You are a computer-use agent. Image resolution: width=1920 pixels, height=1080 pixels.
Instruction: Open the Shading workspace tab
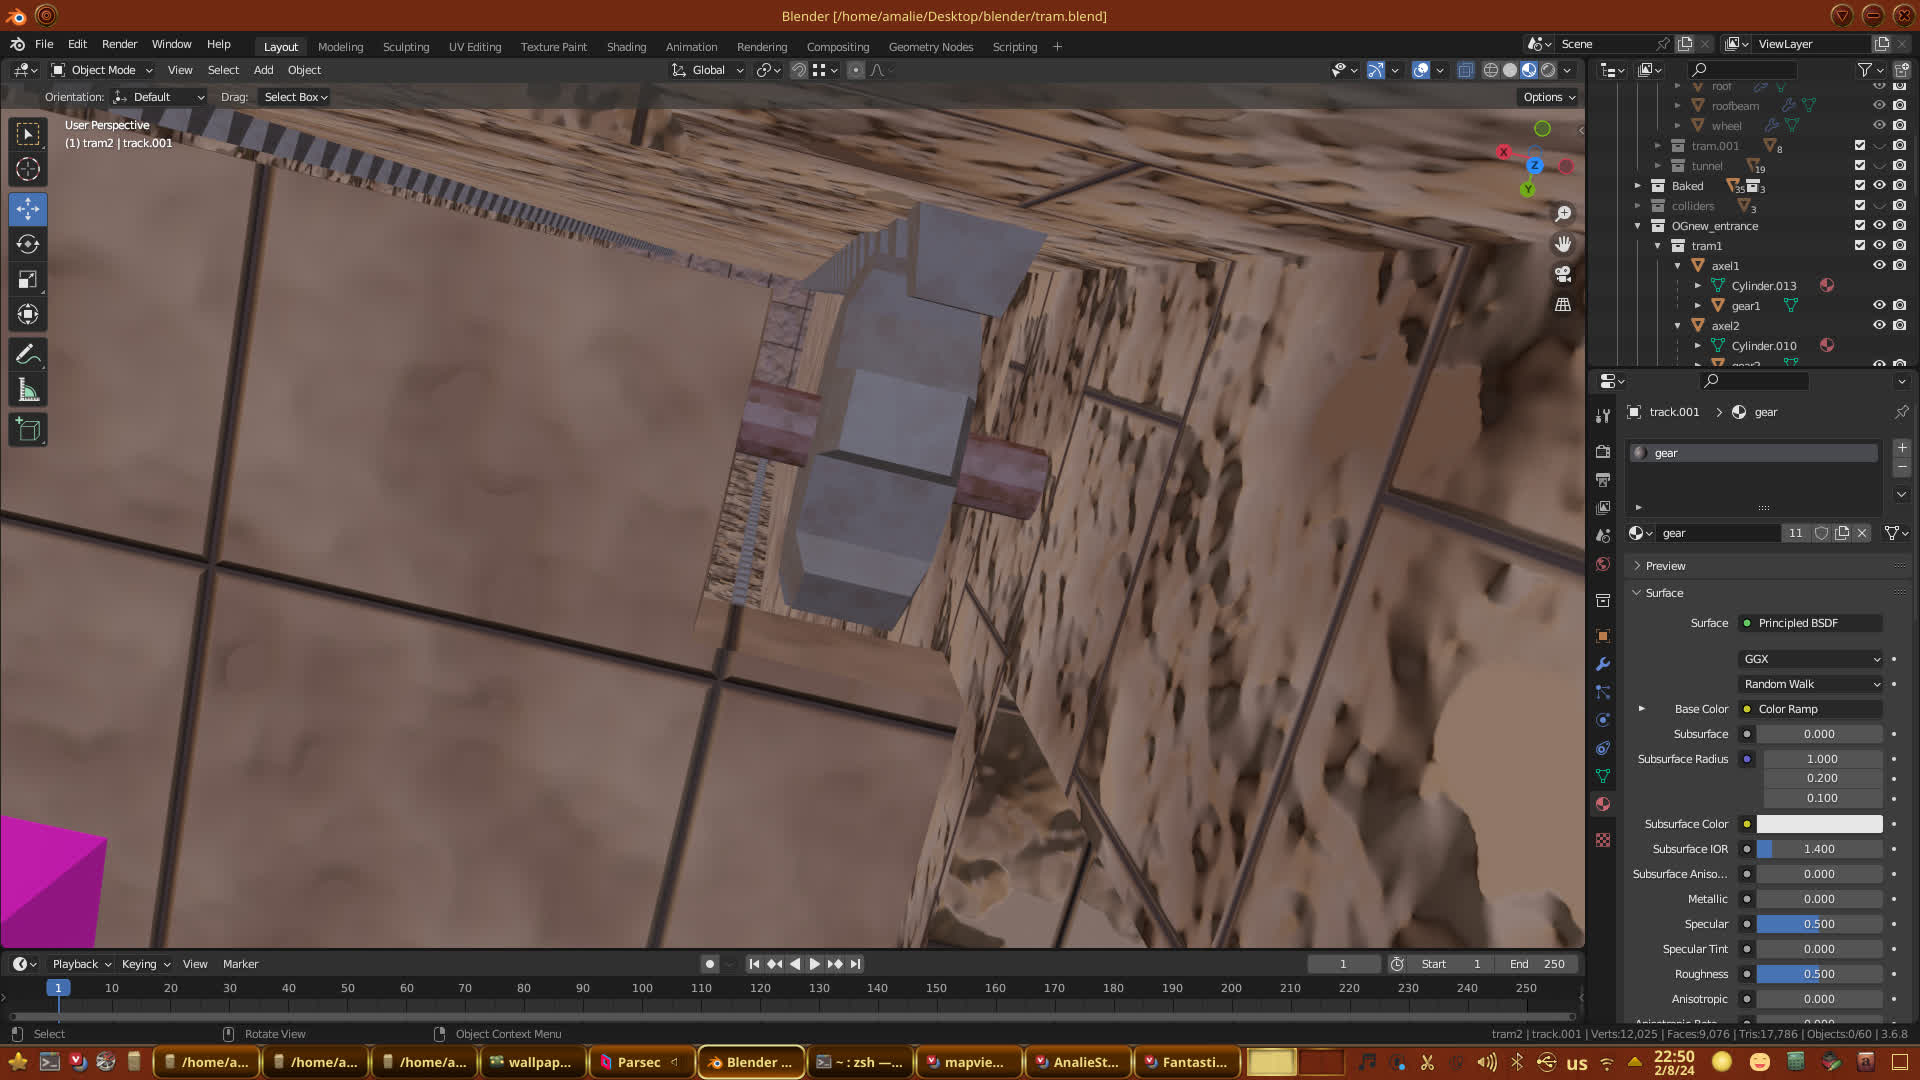(x=626, y=47)
